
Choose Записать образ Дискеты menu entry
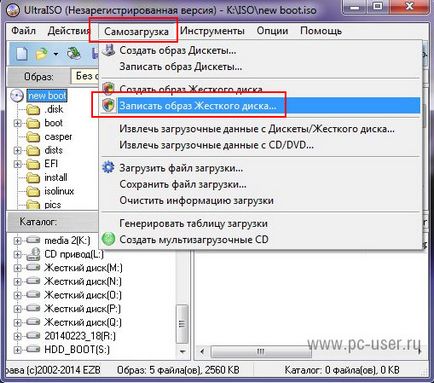click(x=261, y=66)
